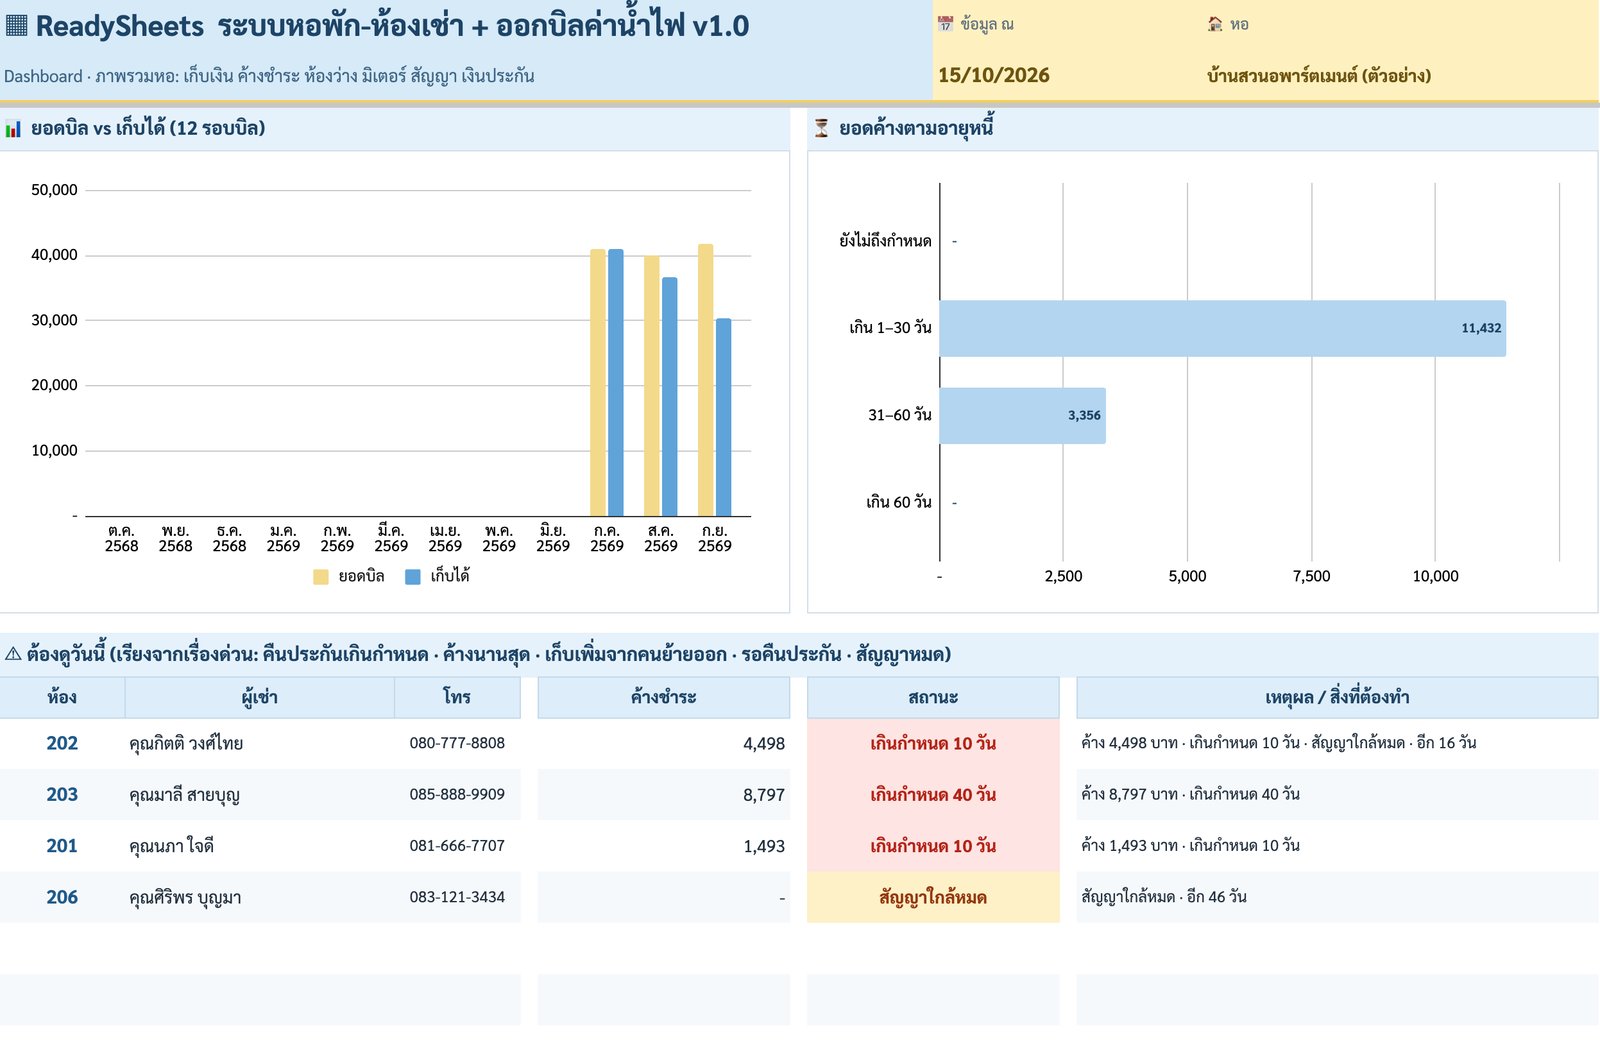
Task: Select tenant name คุณนภา ใจดี
Action: (171, 846)
